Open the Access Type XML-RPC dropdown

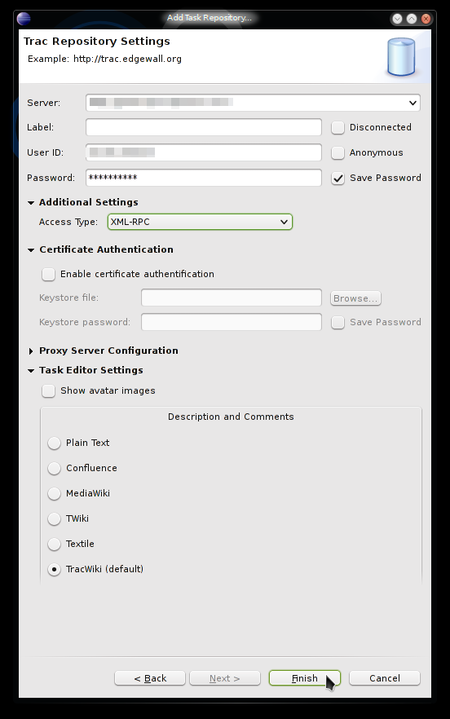pyautogui.click(x=200, y=222)
